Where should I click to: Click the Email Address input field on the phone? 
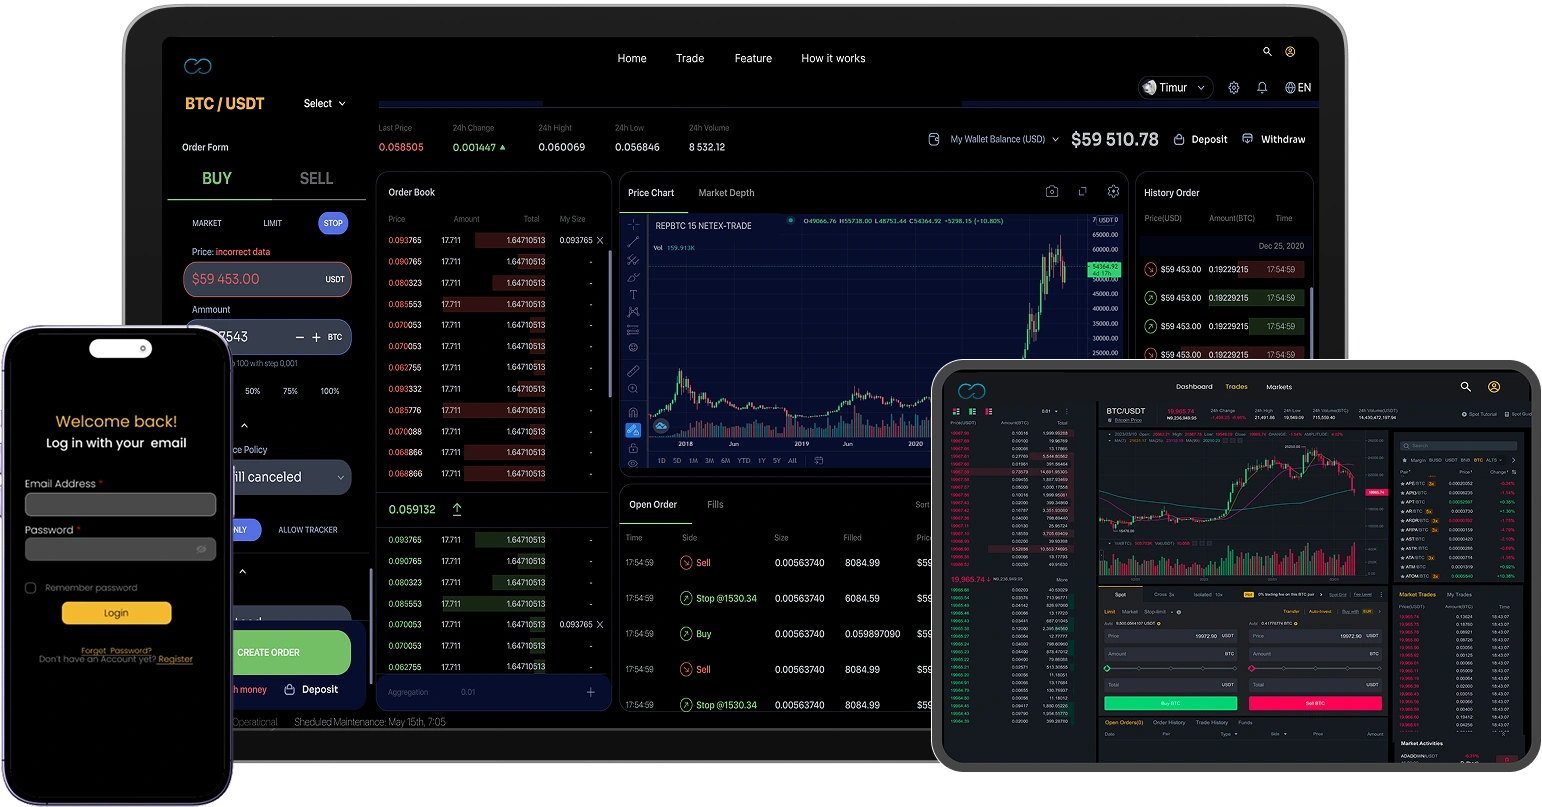(x=120, y=504)
